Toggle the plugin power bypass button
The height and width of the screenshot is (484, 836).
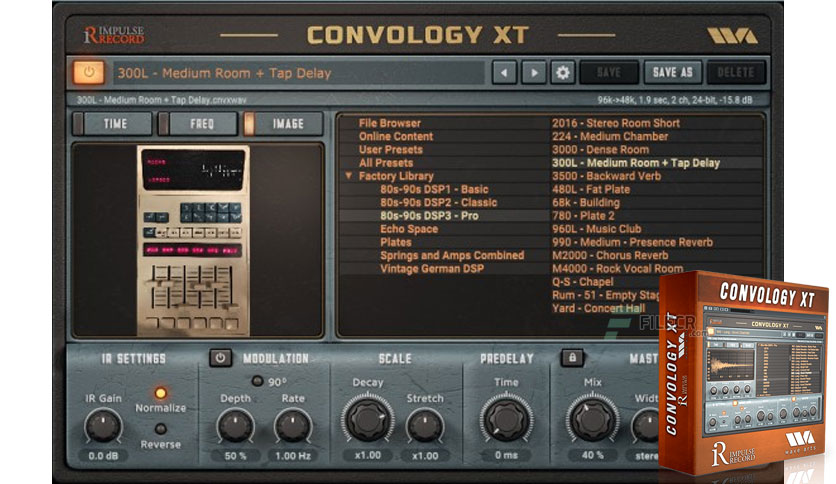(89, 72)
